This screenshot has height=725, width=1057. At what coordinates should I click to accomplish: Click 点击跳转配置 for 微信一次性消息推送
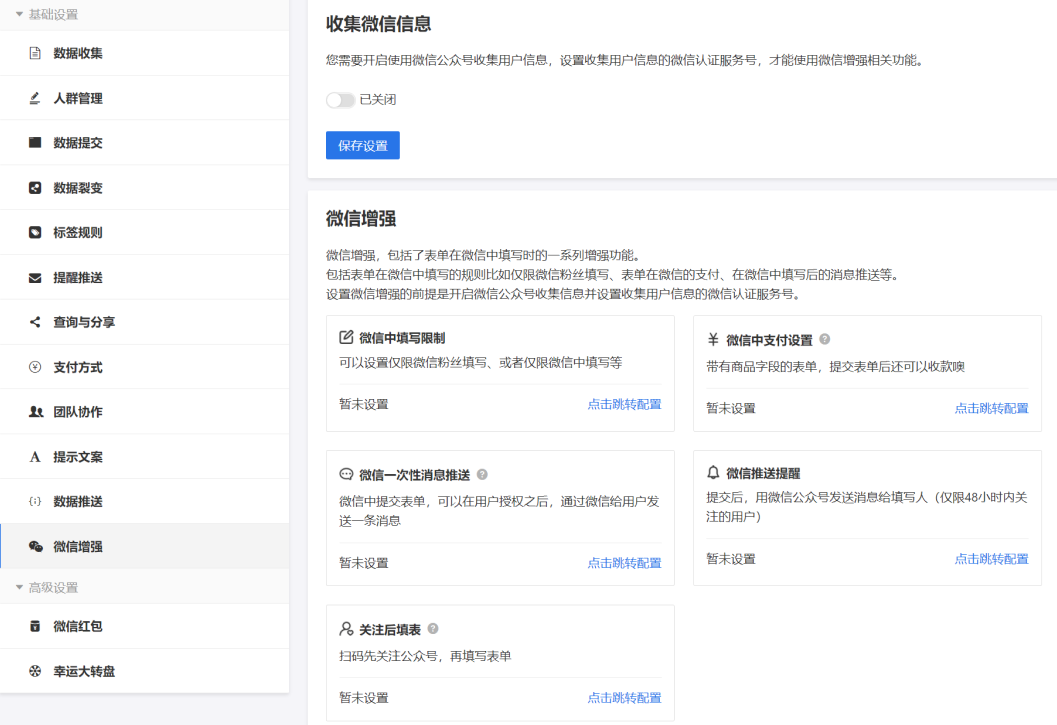624,562
